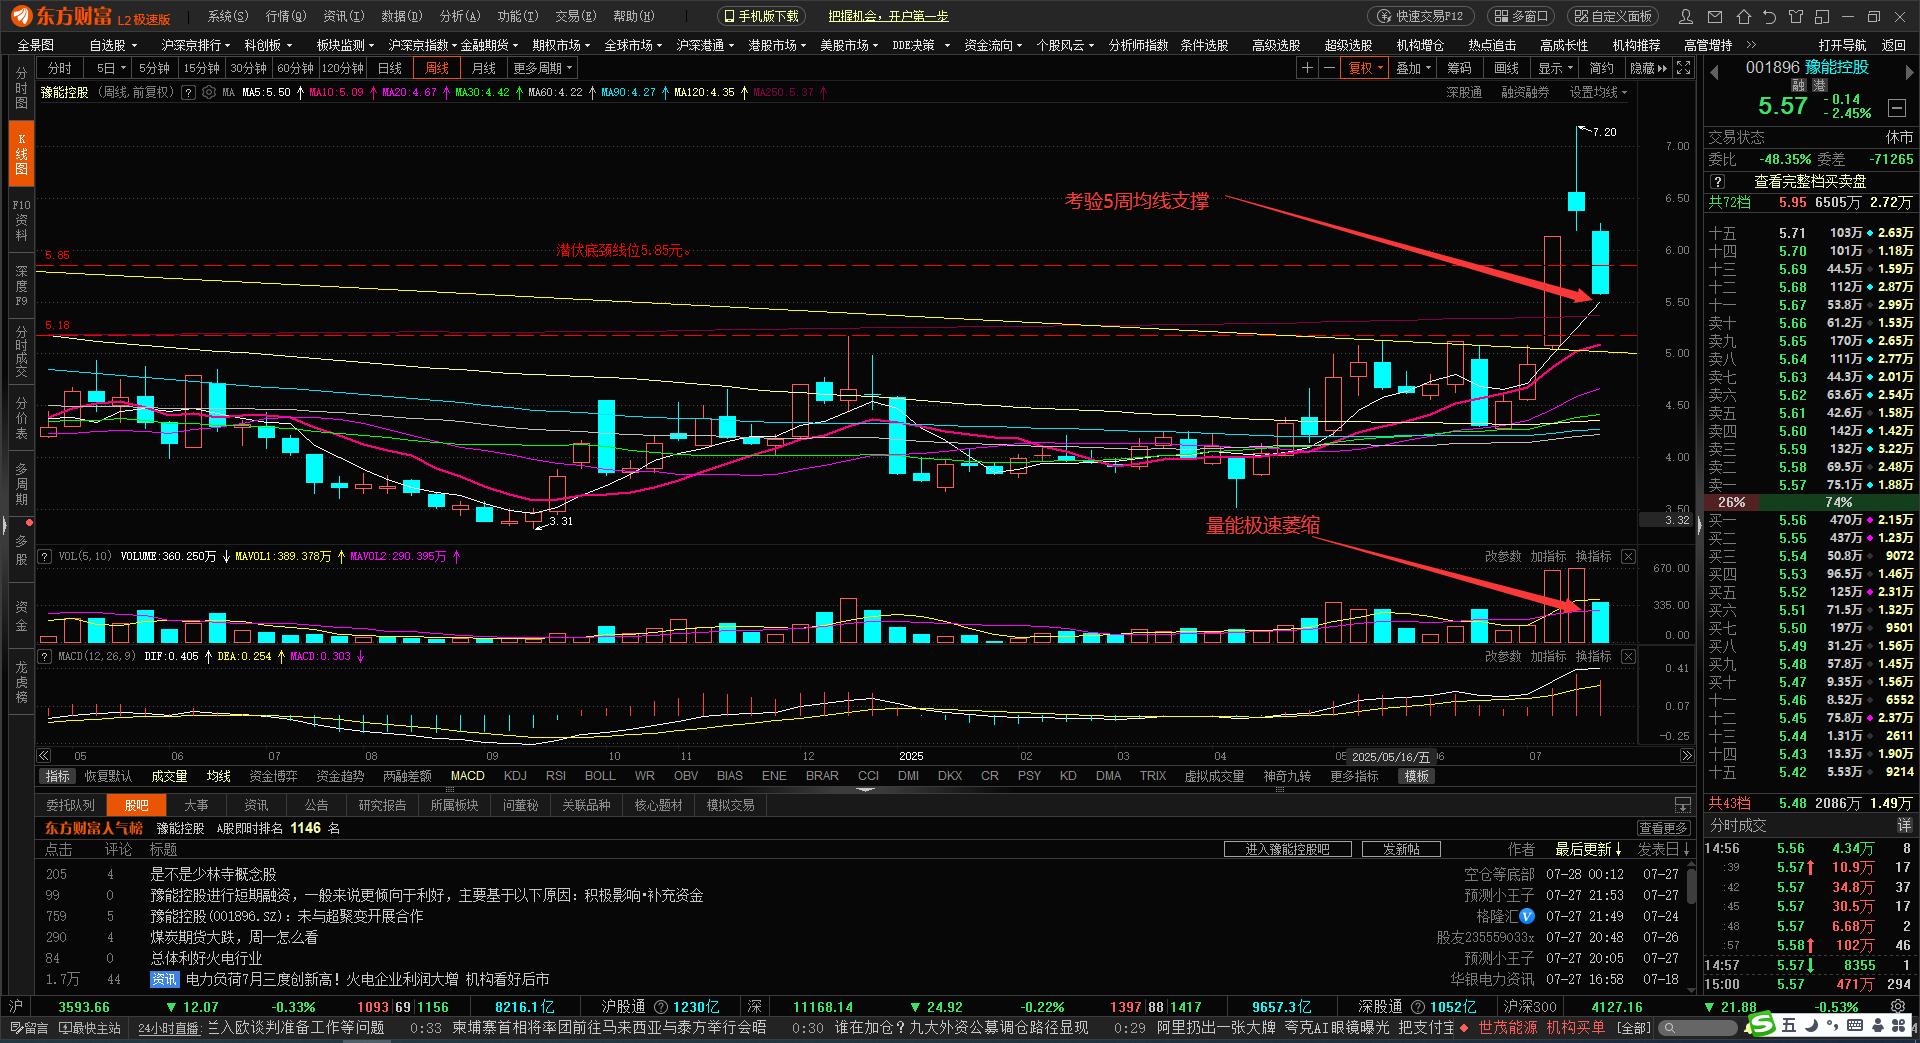Image resolution: width=1920 pixels, height=1043 pixels.
Task: Open 分析(A) menu
Action: 460,16
